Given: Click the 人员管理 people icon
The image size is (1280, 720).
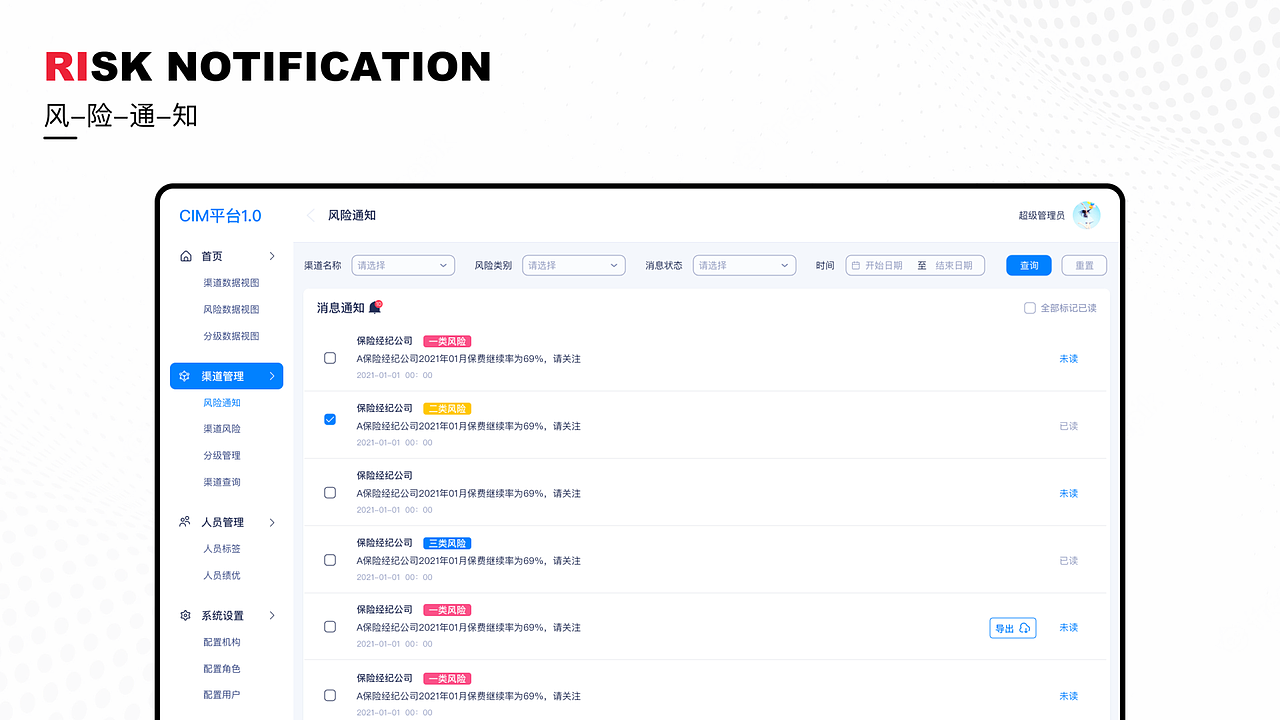Looking at the screenshot, I should (185, 522).
